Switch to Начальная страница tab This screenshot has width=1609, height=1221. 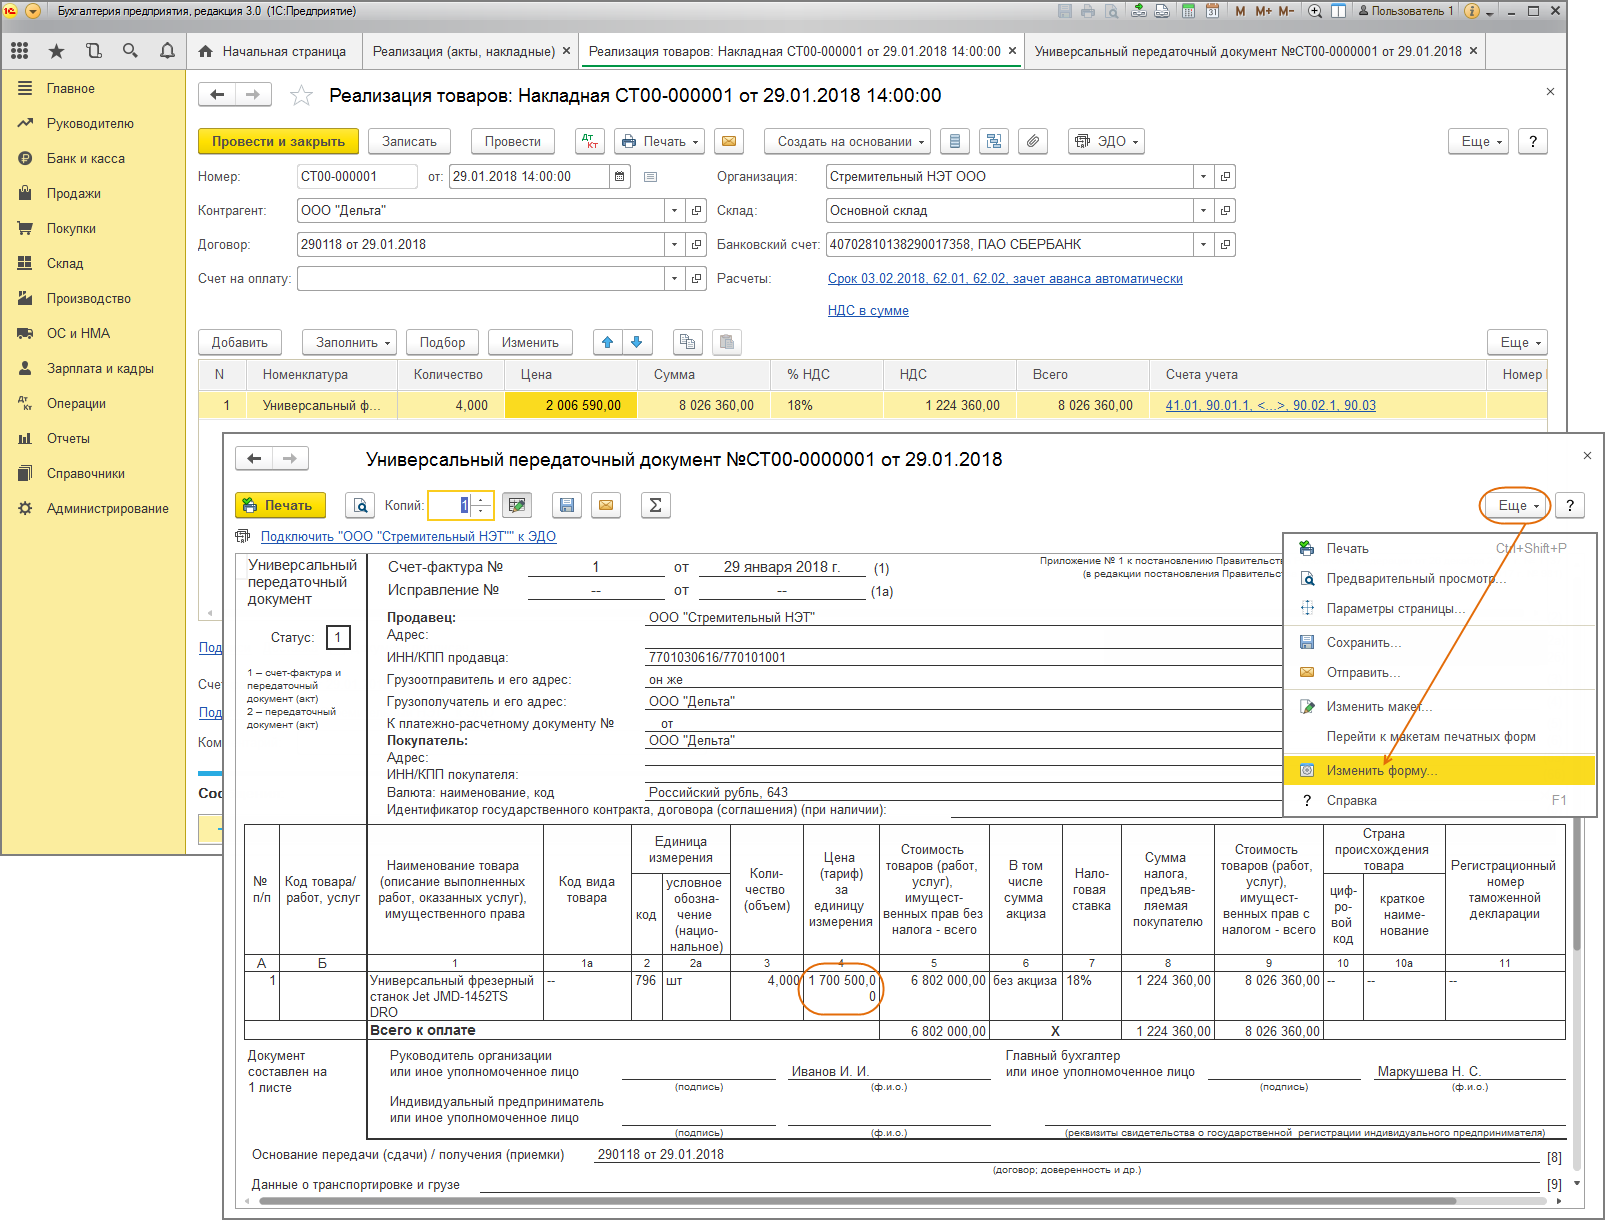(x=273, y=51)
